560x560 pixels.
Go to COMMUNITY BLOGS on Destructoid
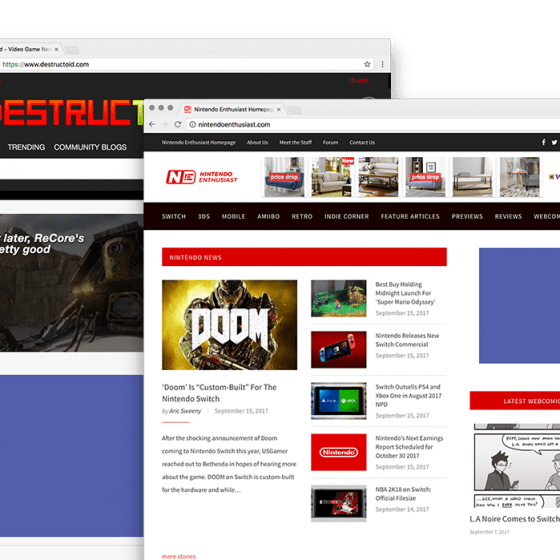[x=90, y=147]
